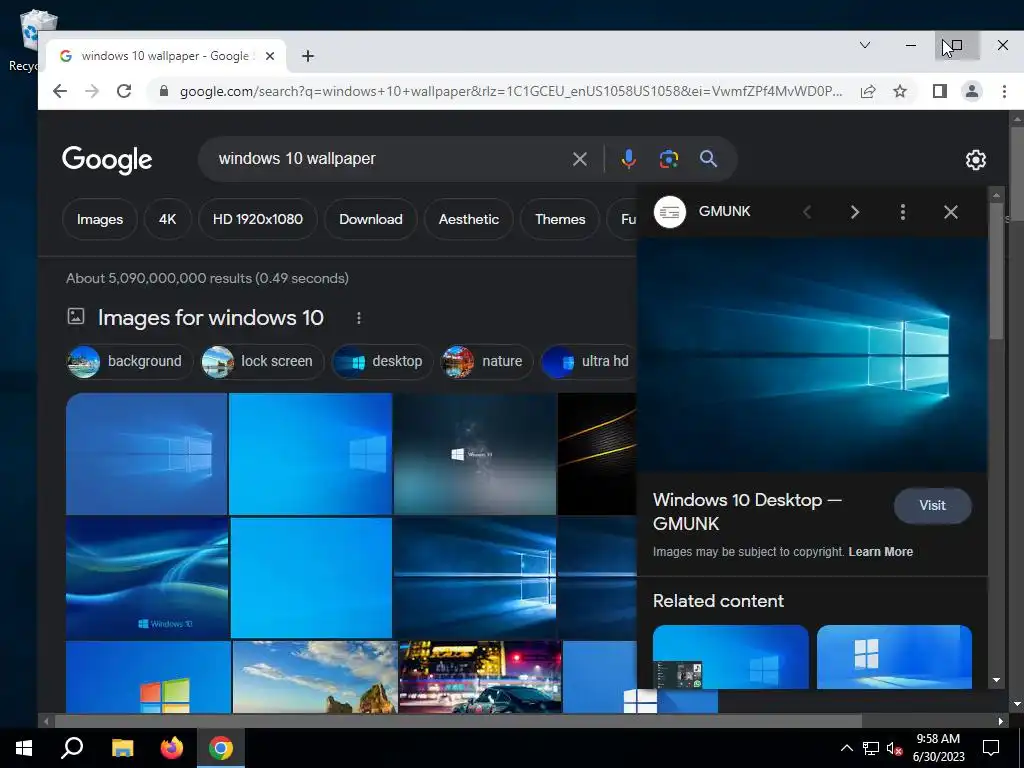Select the Download filter chip
This screenshot has width=1024, height=768.
coord(370,219)
